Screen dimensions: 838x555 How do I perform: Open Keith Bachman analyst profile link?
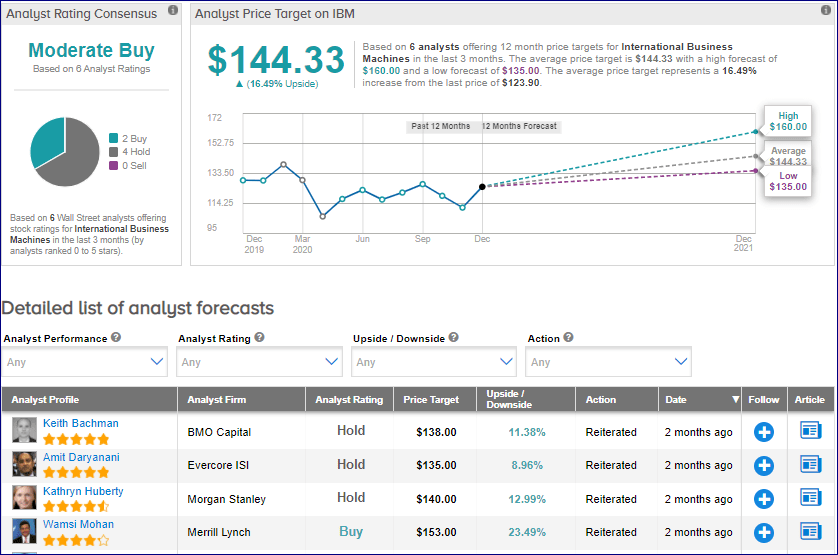tap(80, 423)
